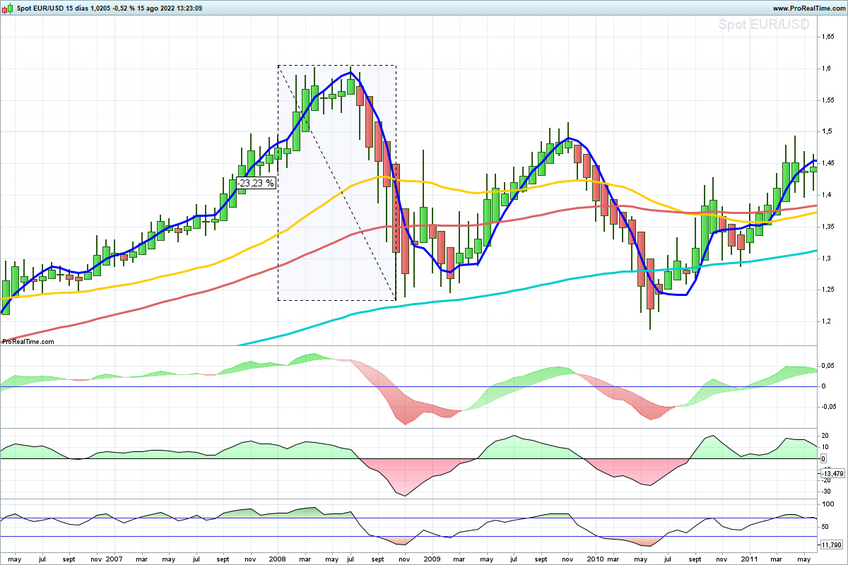This screenshot has width=848, height=565.
Task: Click the 50 scale value in the bottom oscillator panel
Action: [825, 527]
